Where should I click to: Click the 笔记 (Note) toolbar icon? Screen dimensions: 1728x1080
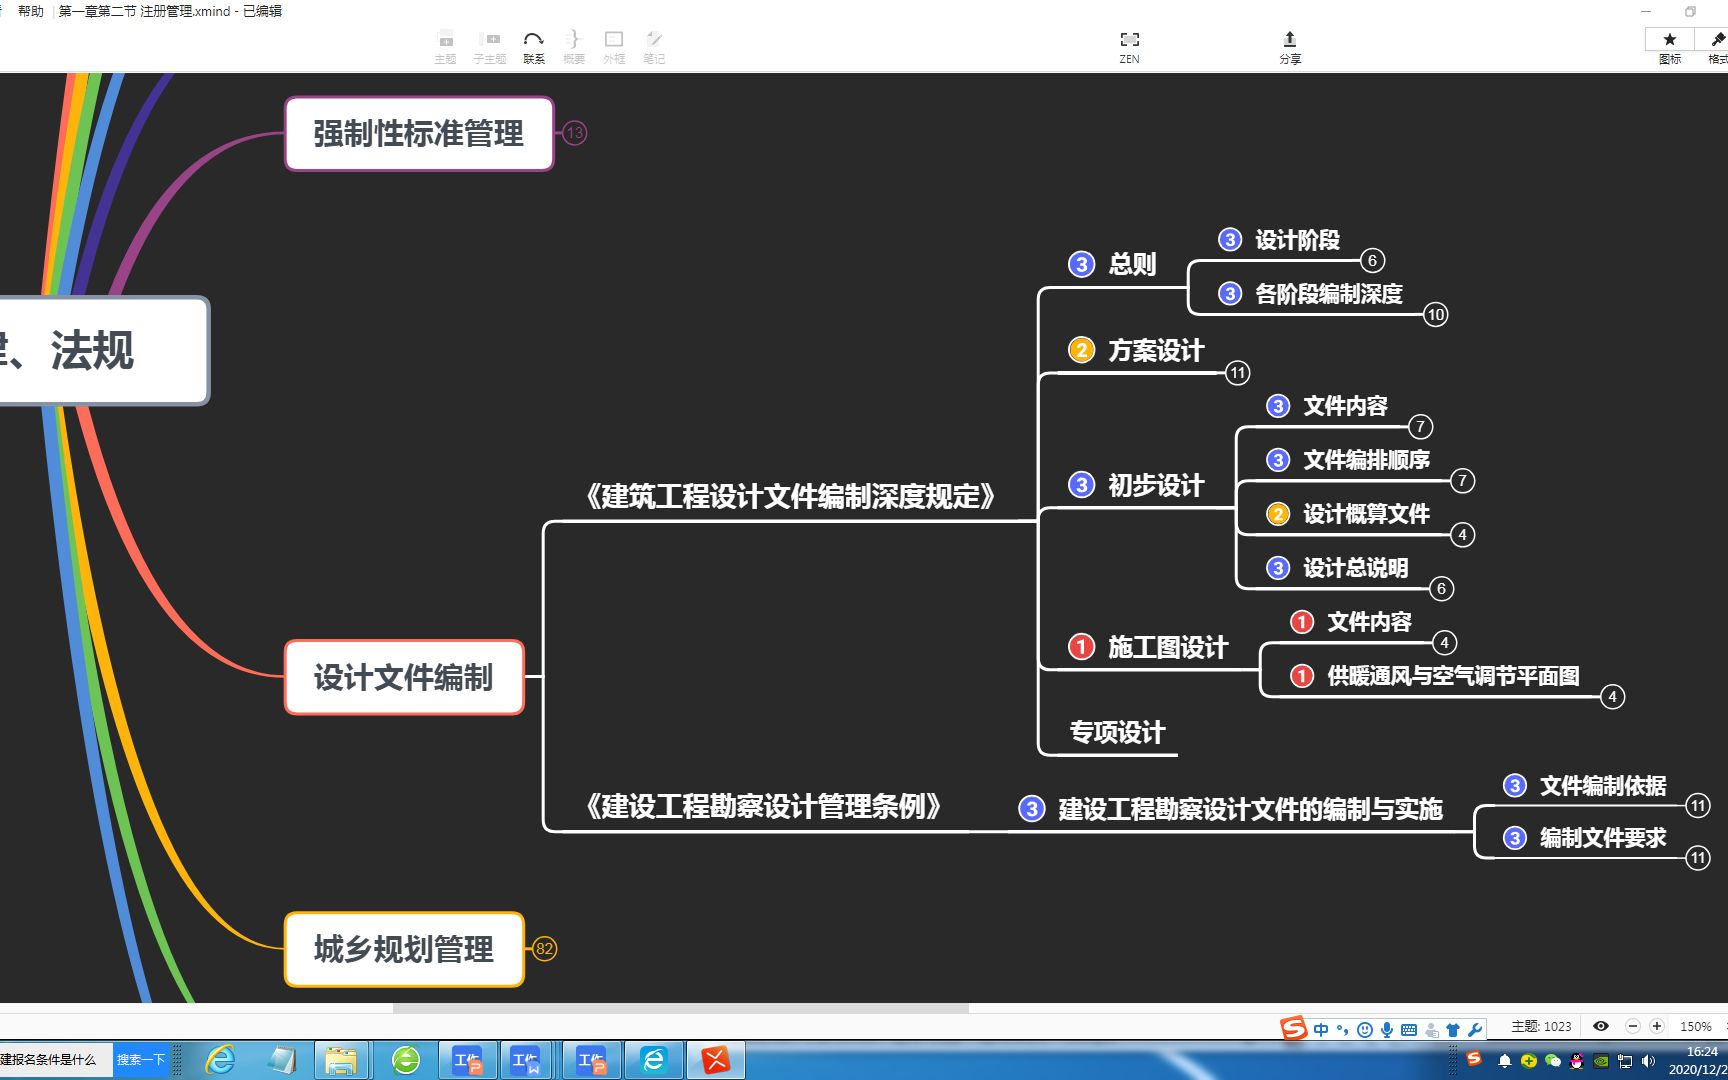654,46
